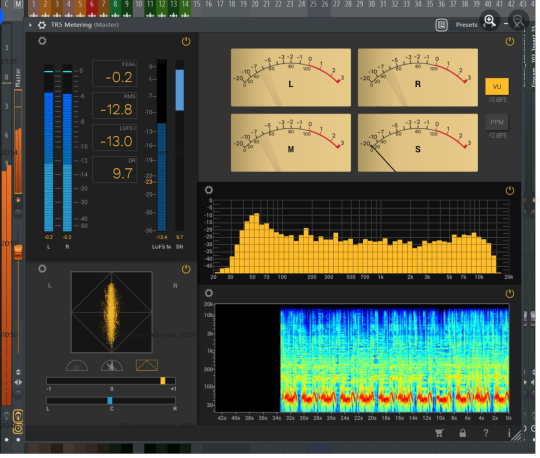Select the C current column in mixer header
This screenshot has width=540, height=458.
click(7, 4)
